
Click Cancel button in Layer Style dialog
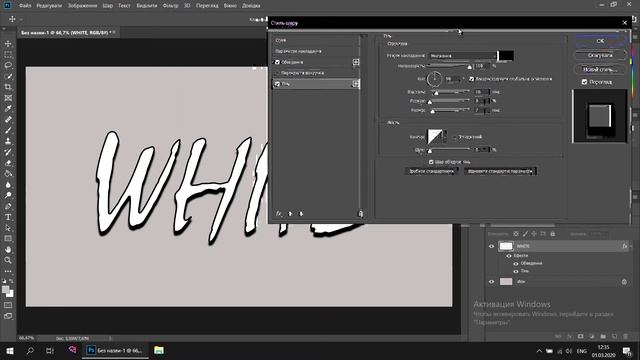click(x=600, y=55)
